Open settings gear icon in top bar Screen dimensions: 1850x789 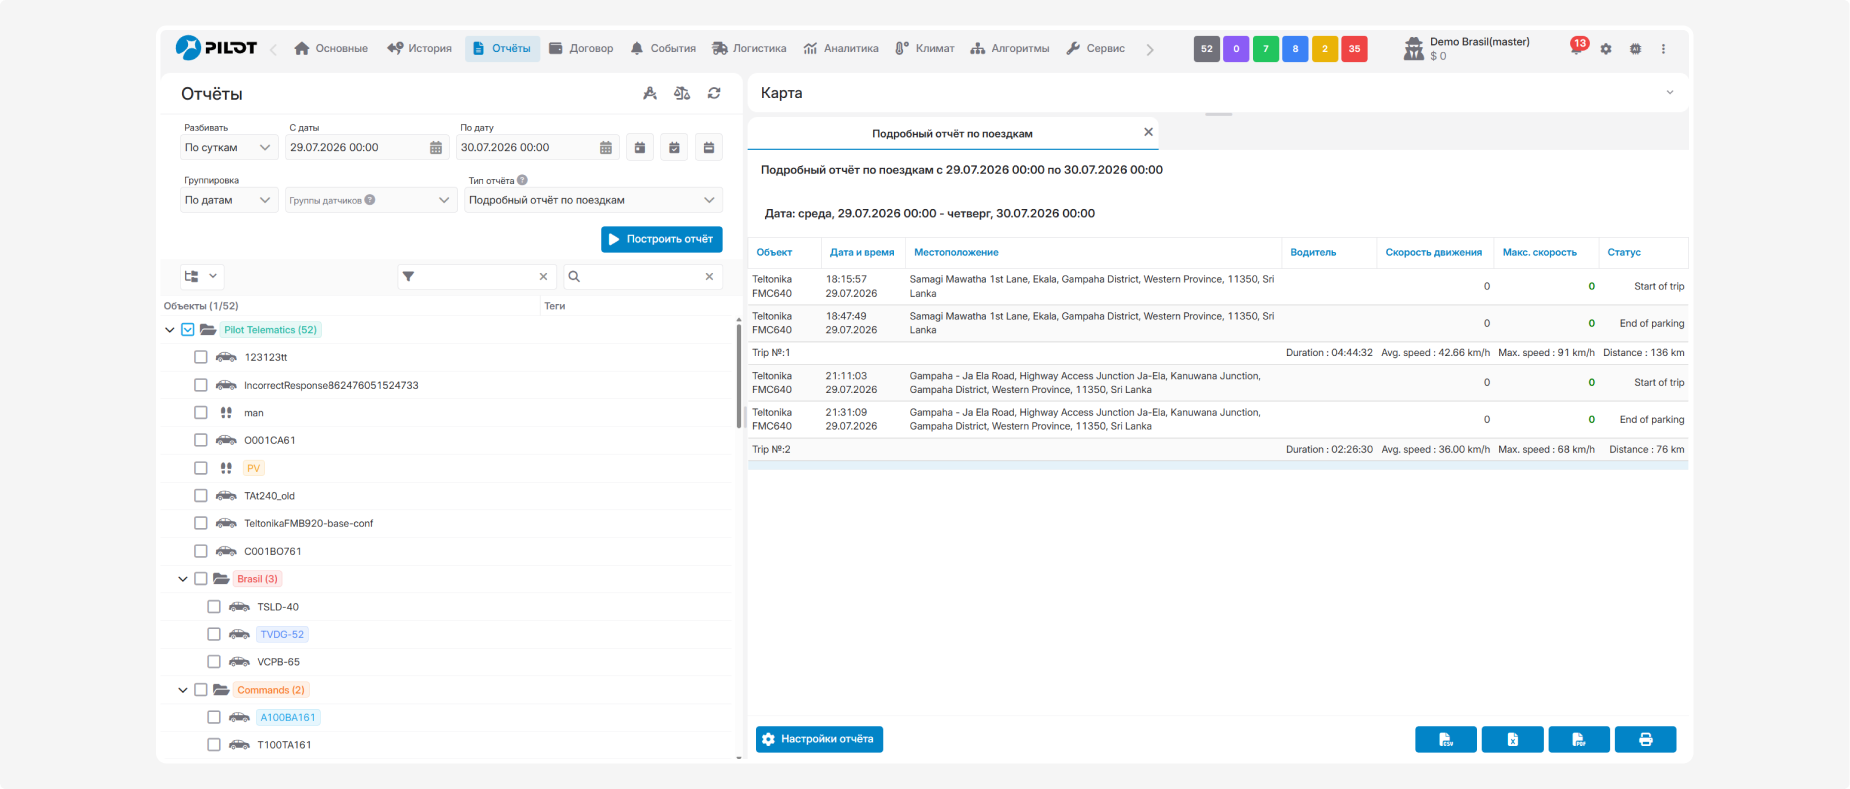click(1606, 49)
